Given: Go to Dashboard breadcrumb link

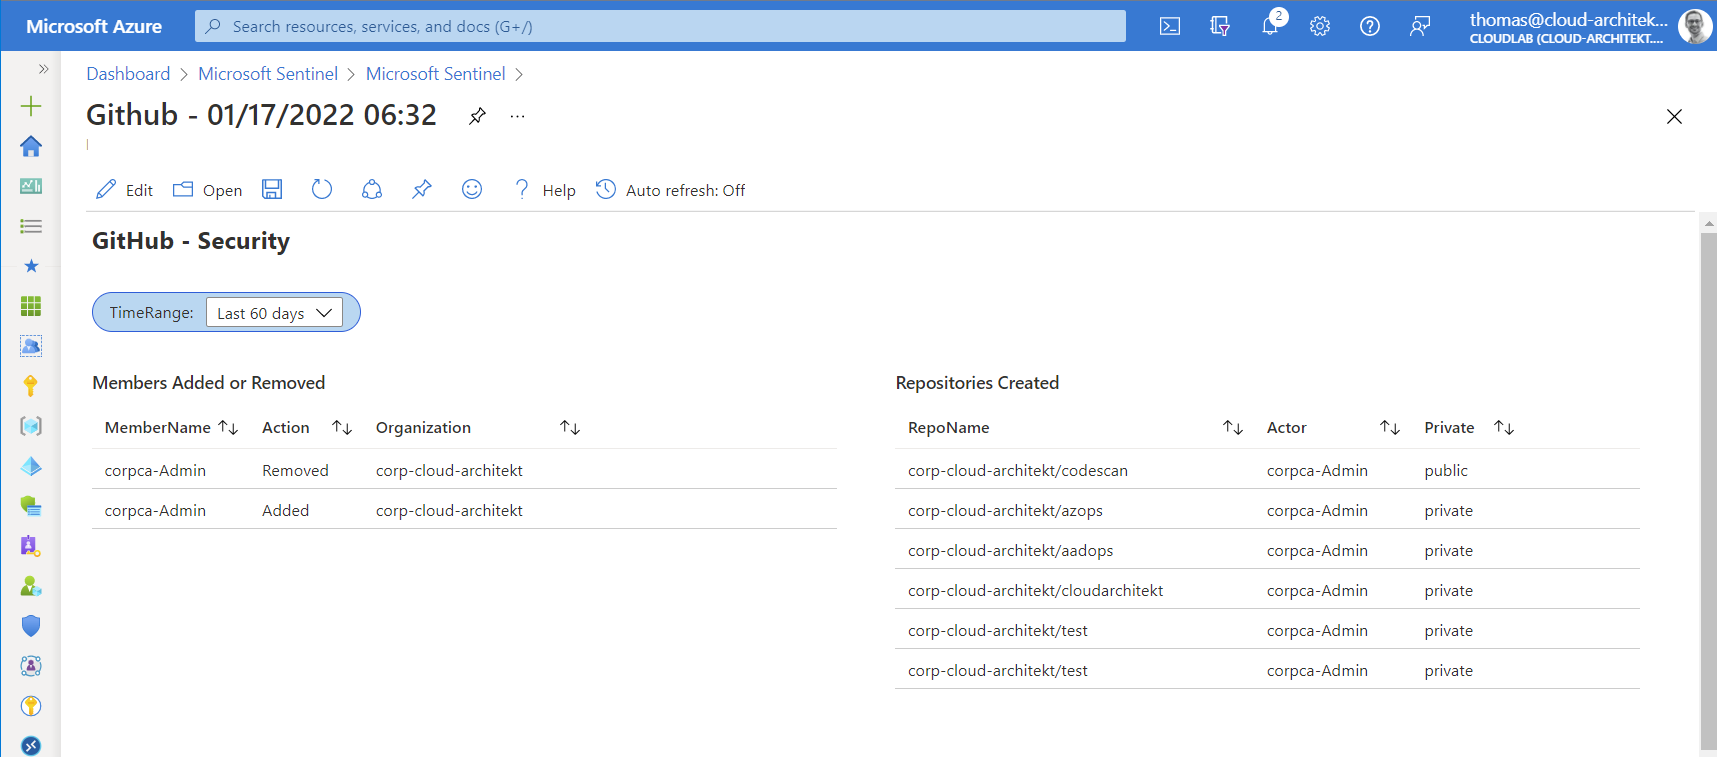Looking at the screenshot, I should pyautogui.click(x=128, y=74).
